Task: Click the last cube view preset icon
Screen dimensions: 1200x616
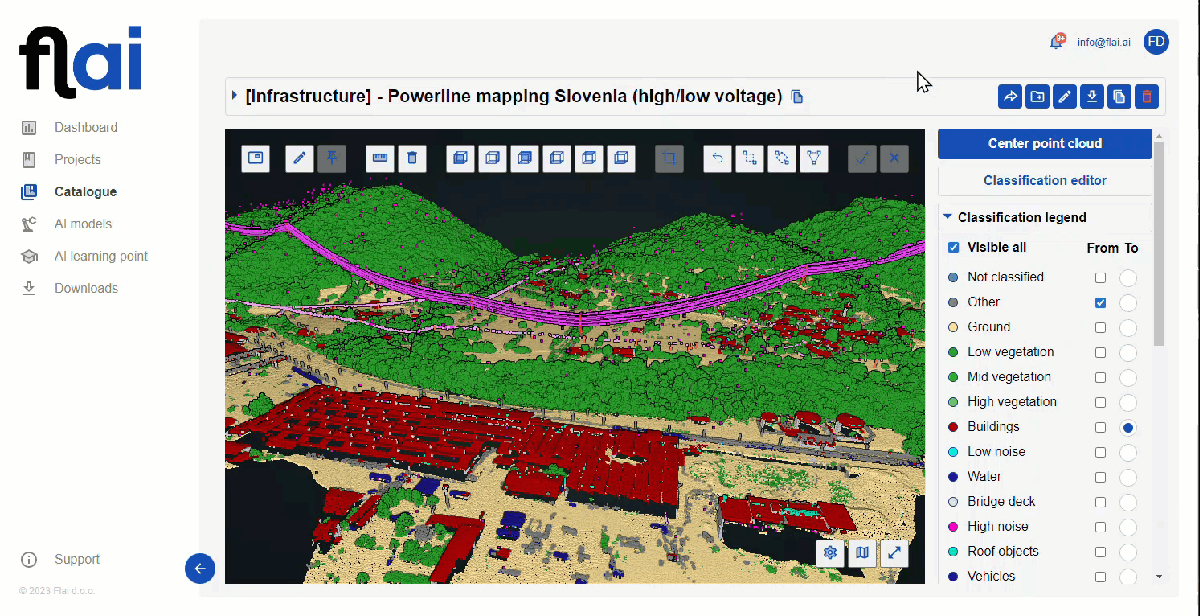Action: coord(622,158)
